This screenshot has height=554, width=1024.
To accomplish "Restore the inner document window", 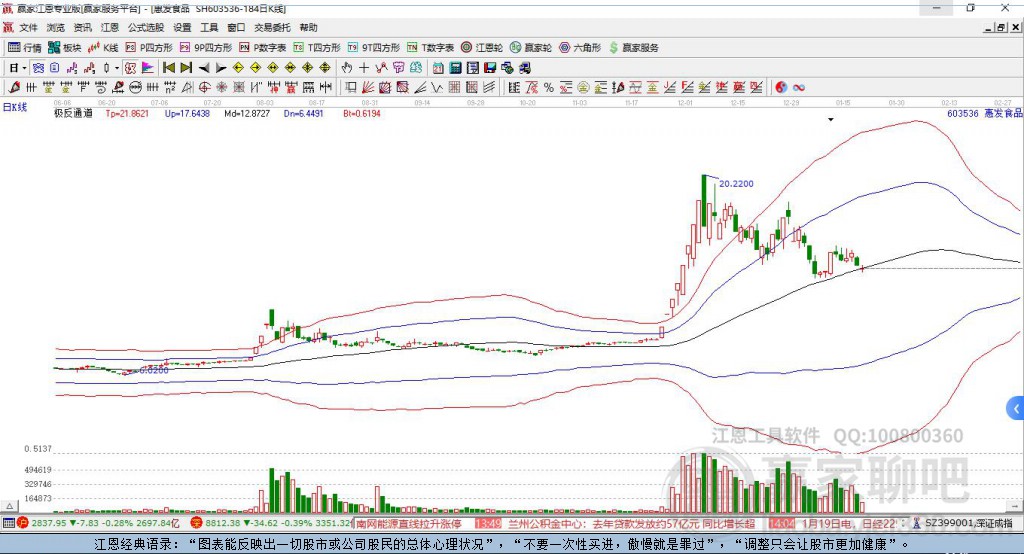I will pyautogui.click(x=1001, y=27).
